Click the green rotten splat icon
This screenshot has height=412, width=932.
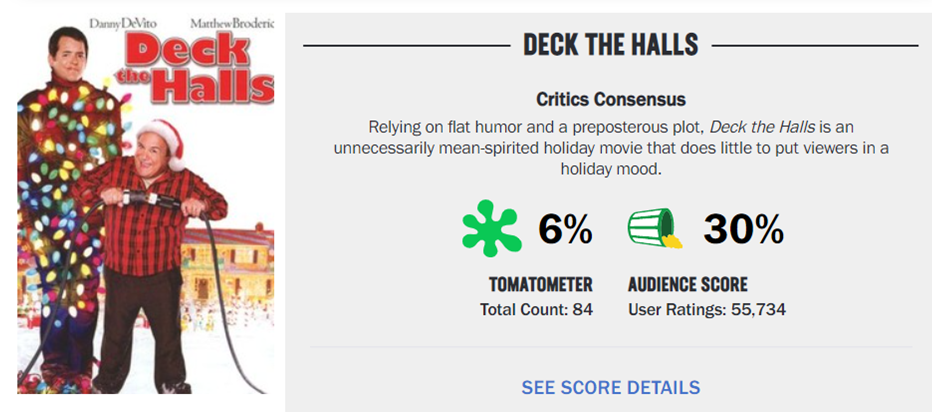click(492, 230)
